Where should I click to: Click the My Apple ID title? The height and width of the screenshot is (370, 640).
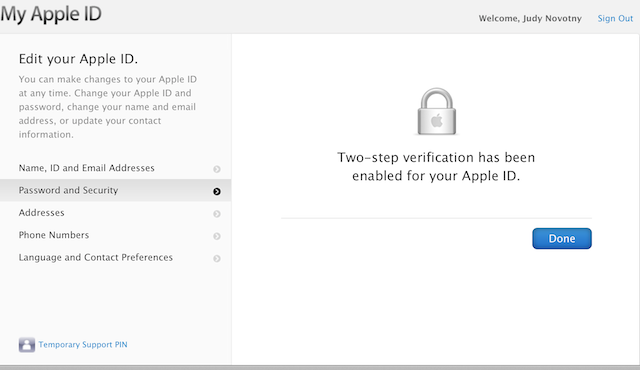click(51, 14)
